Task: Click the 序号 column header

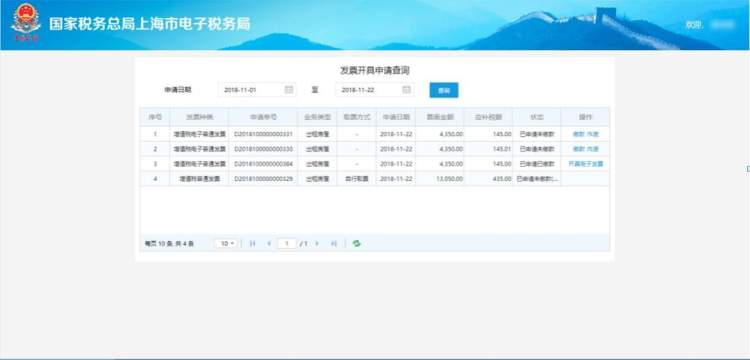Action: coord(155,117)
